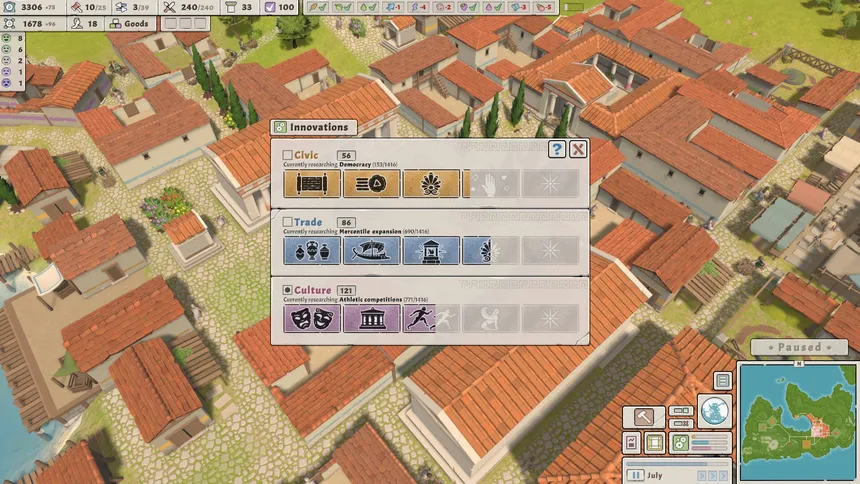Select the theater masks Culture innovation

[x=312, y=319]
